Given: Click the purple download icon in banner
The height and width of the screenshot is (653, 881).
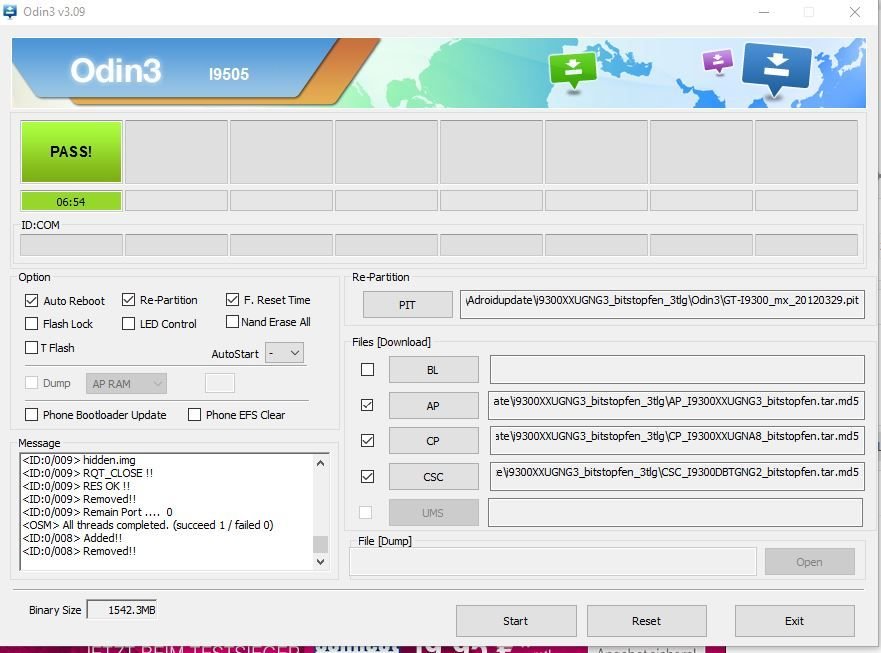Looking at the screenshot, I should coord(717,61).
